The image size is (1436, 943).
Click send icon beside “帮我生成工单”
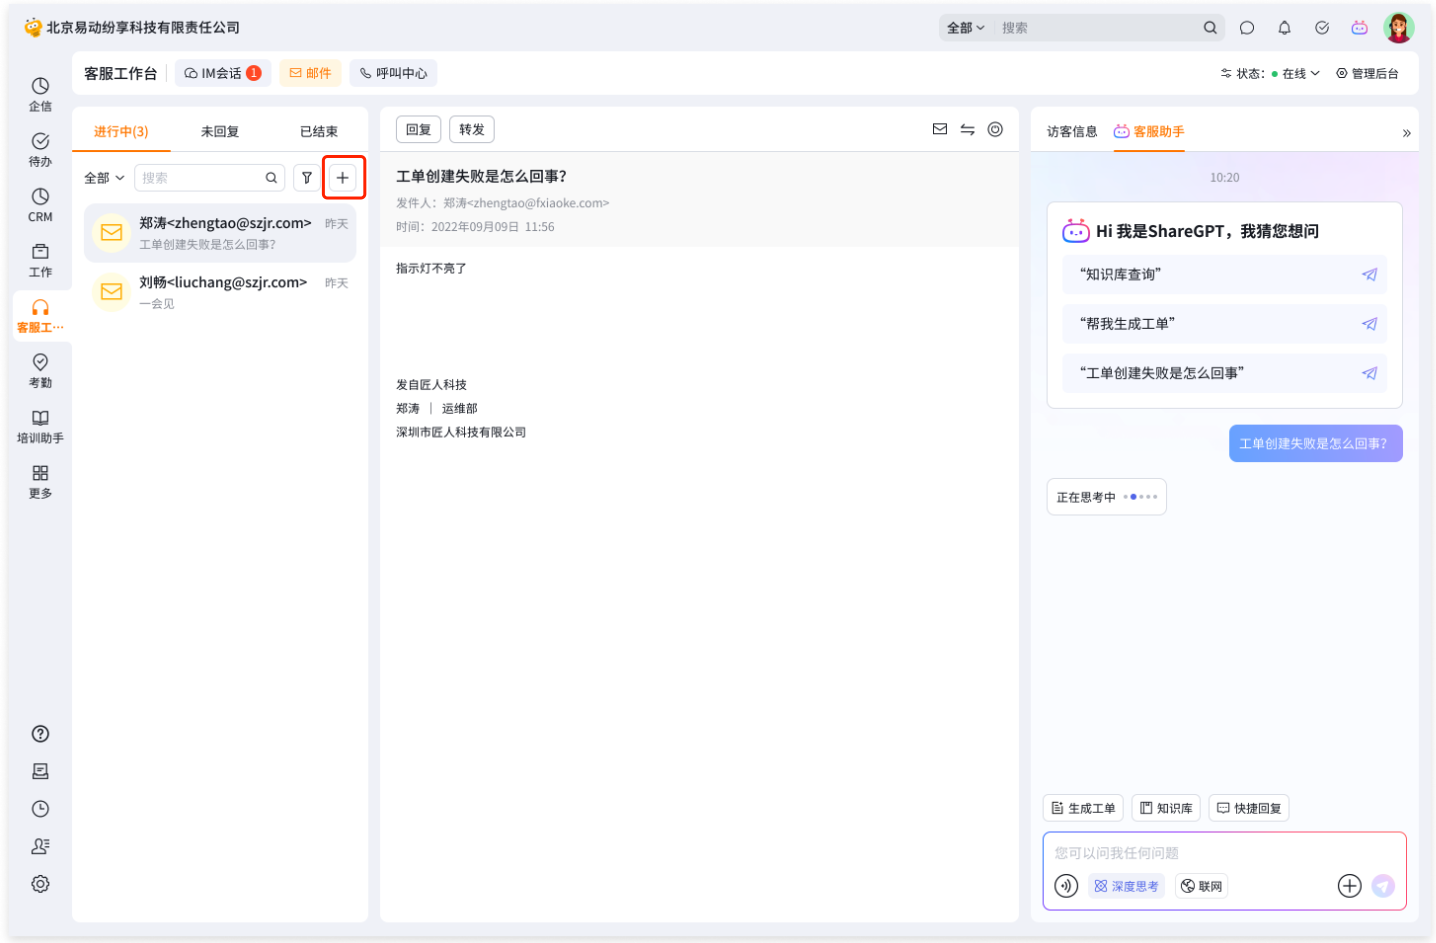click(1369, 324)
